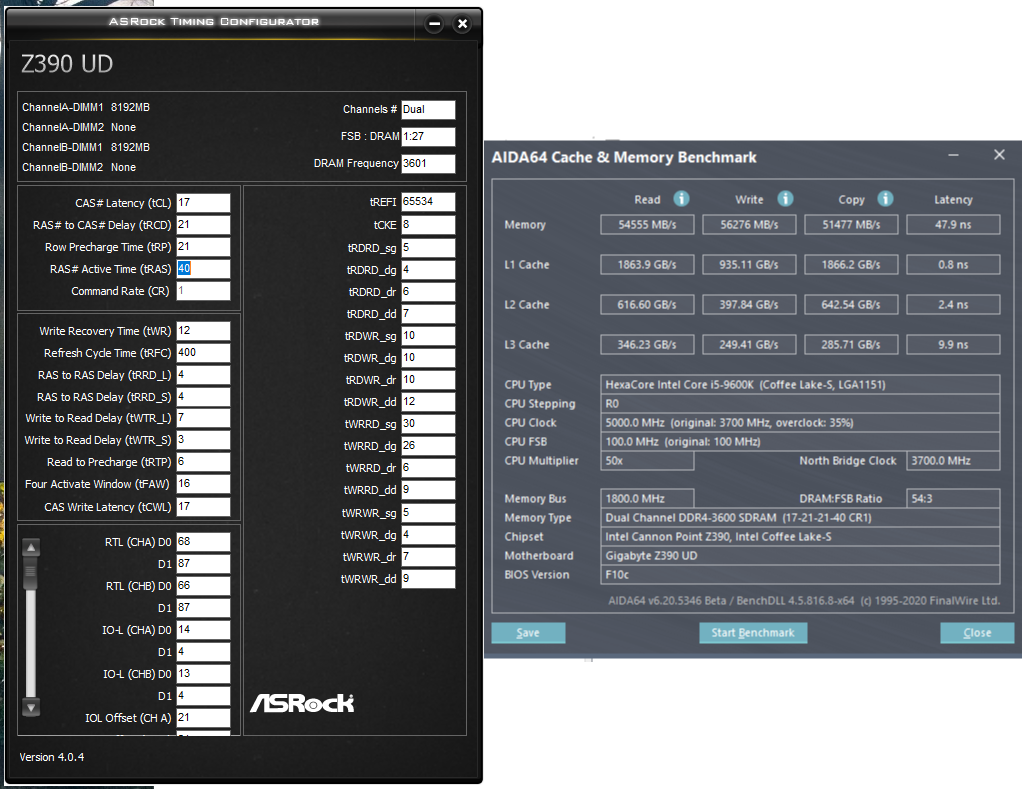Click the FSB : DRAM ratio field
Image resolution: width=1022 pixels, height=789 pixels.
click(x=428, y=137)
